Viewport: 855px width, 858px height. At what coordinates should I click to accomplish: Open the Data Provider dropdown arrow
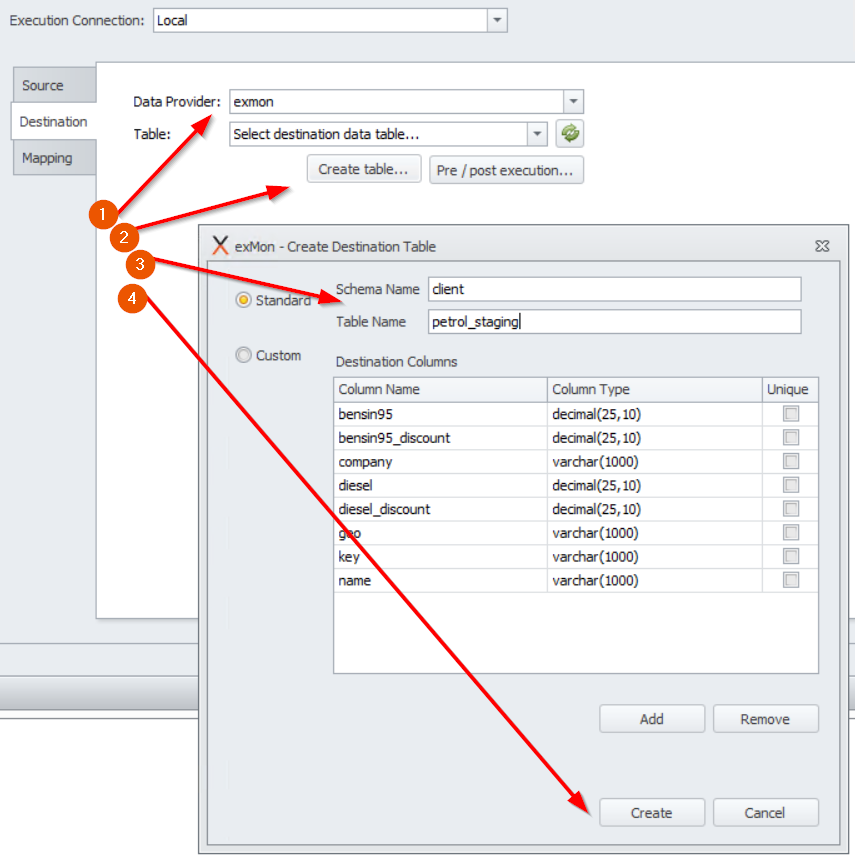tap(573, 101)
